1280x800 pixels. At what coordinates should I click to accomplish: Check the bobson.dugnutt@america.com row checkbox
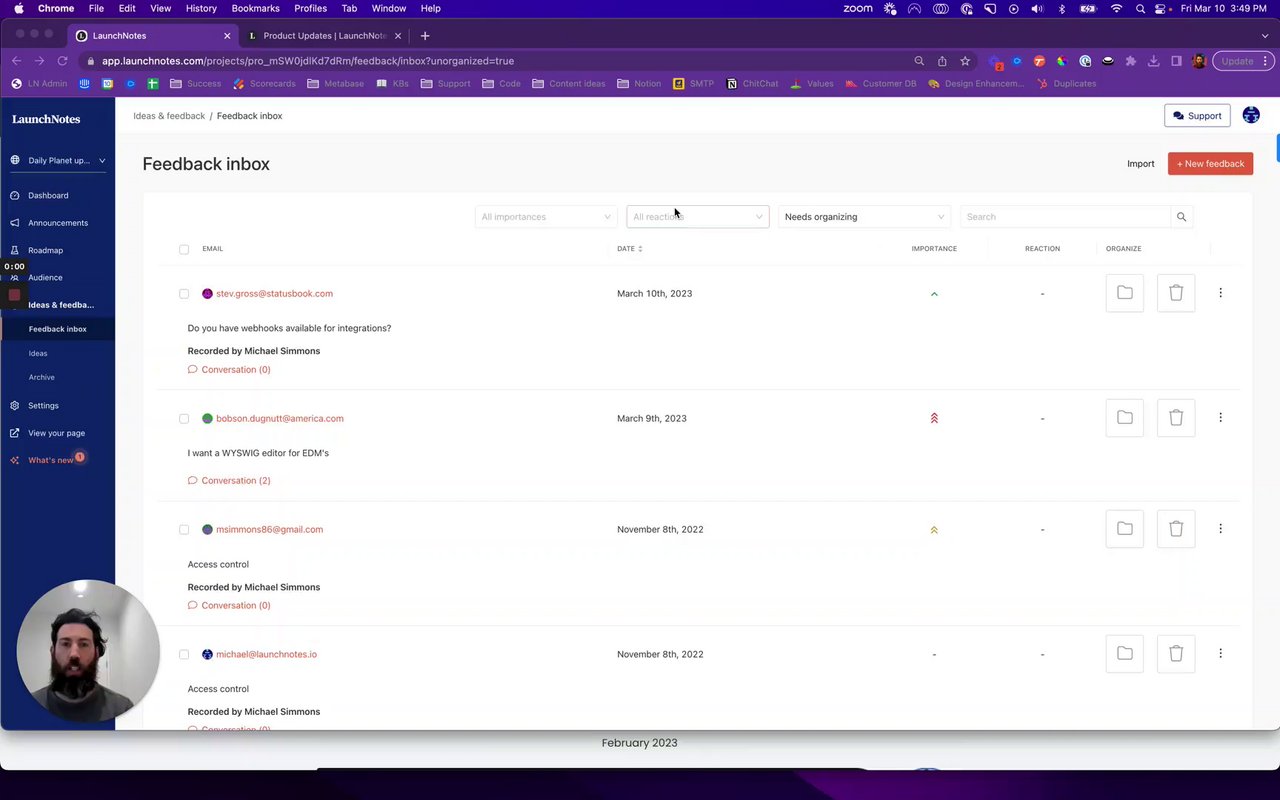coord(184,419)
